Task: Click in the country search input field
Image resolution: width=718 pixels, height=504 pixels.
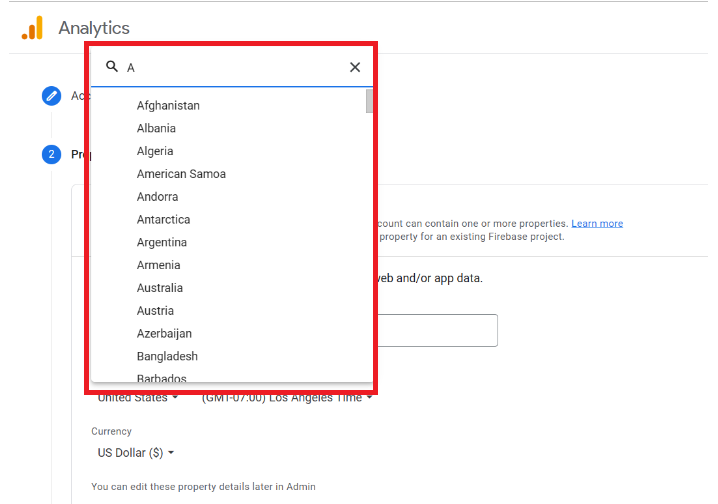Action: pyautogui.click(x=234, y=68)
